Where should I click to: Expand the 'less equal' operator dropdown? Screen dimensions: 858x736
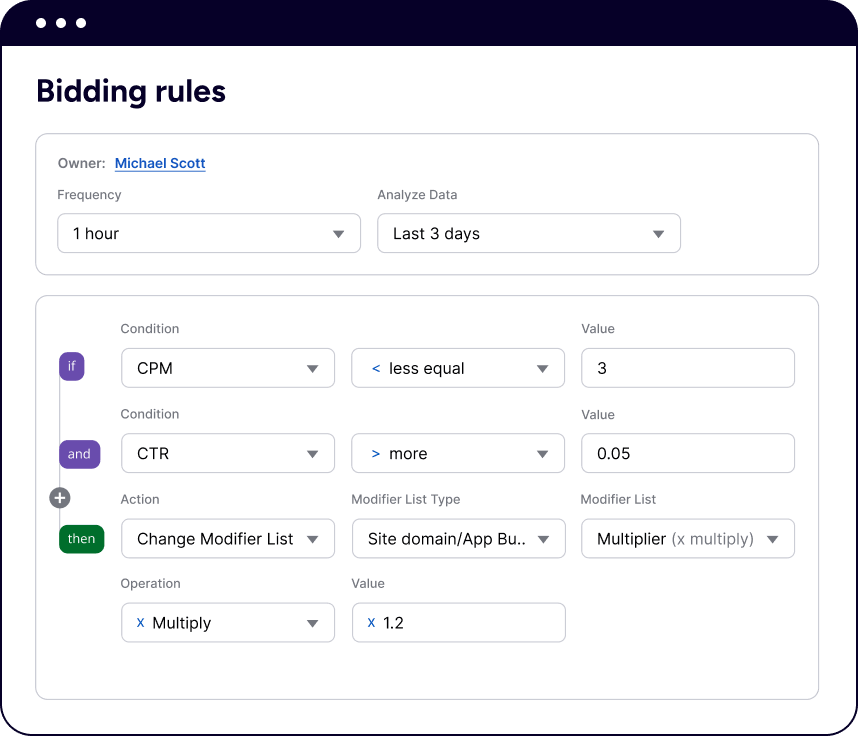point(457,368)
